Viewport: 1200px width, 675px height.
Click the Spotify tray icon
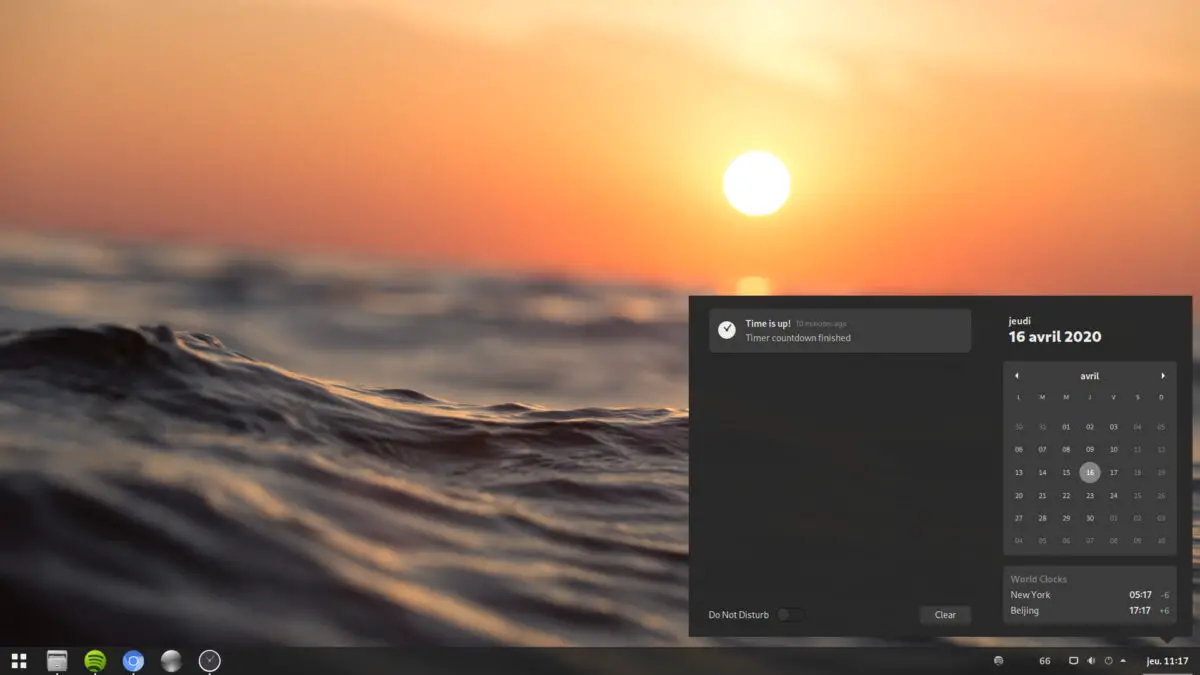pos(998,661)
